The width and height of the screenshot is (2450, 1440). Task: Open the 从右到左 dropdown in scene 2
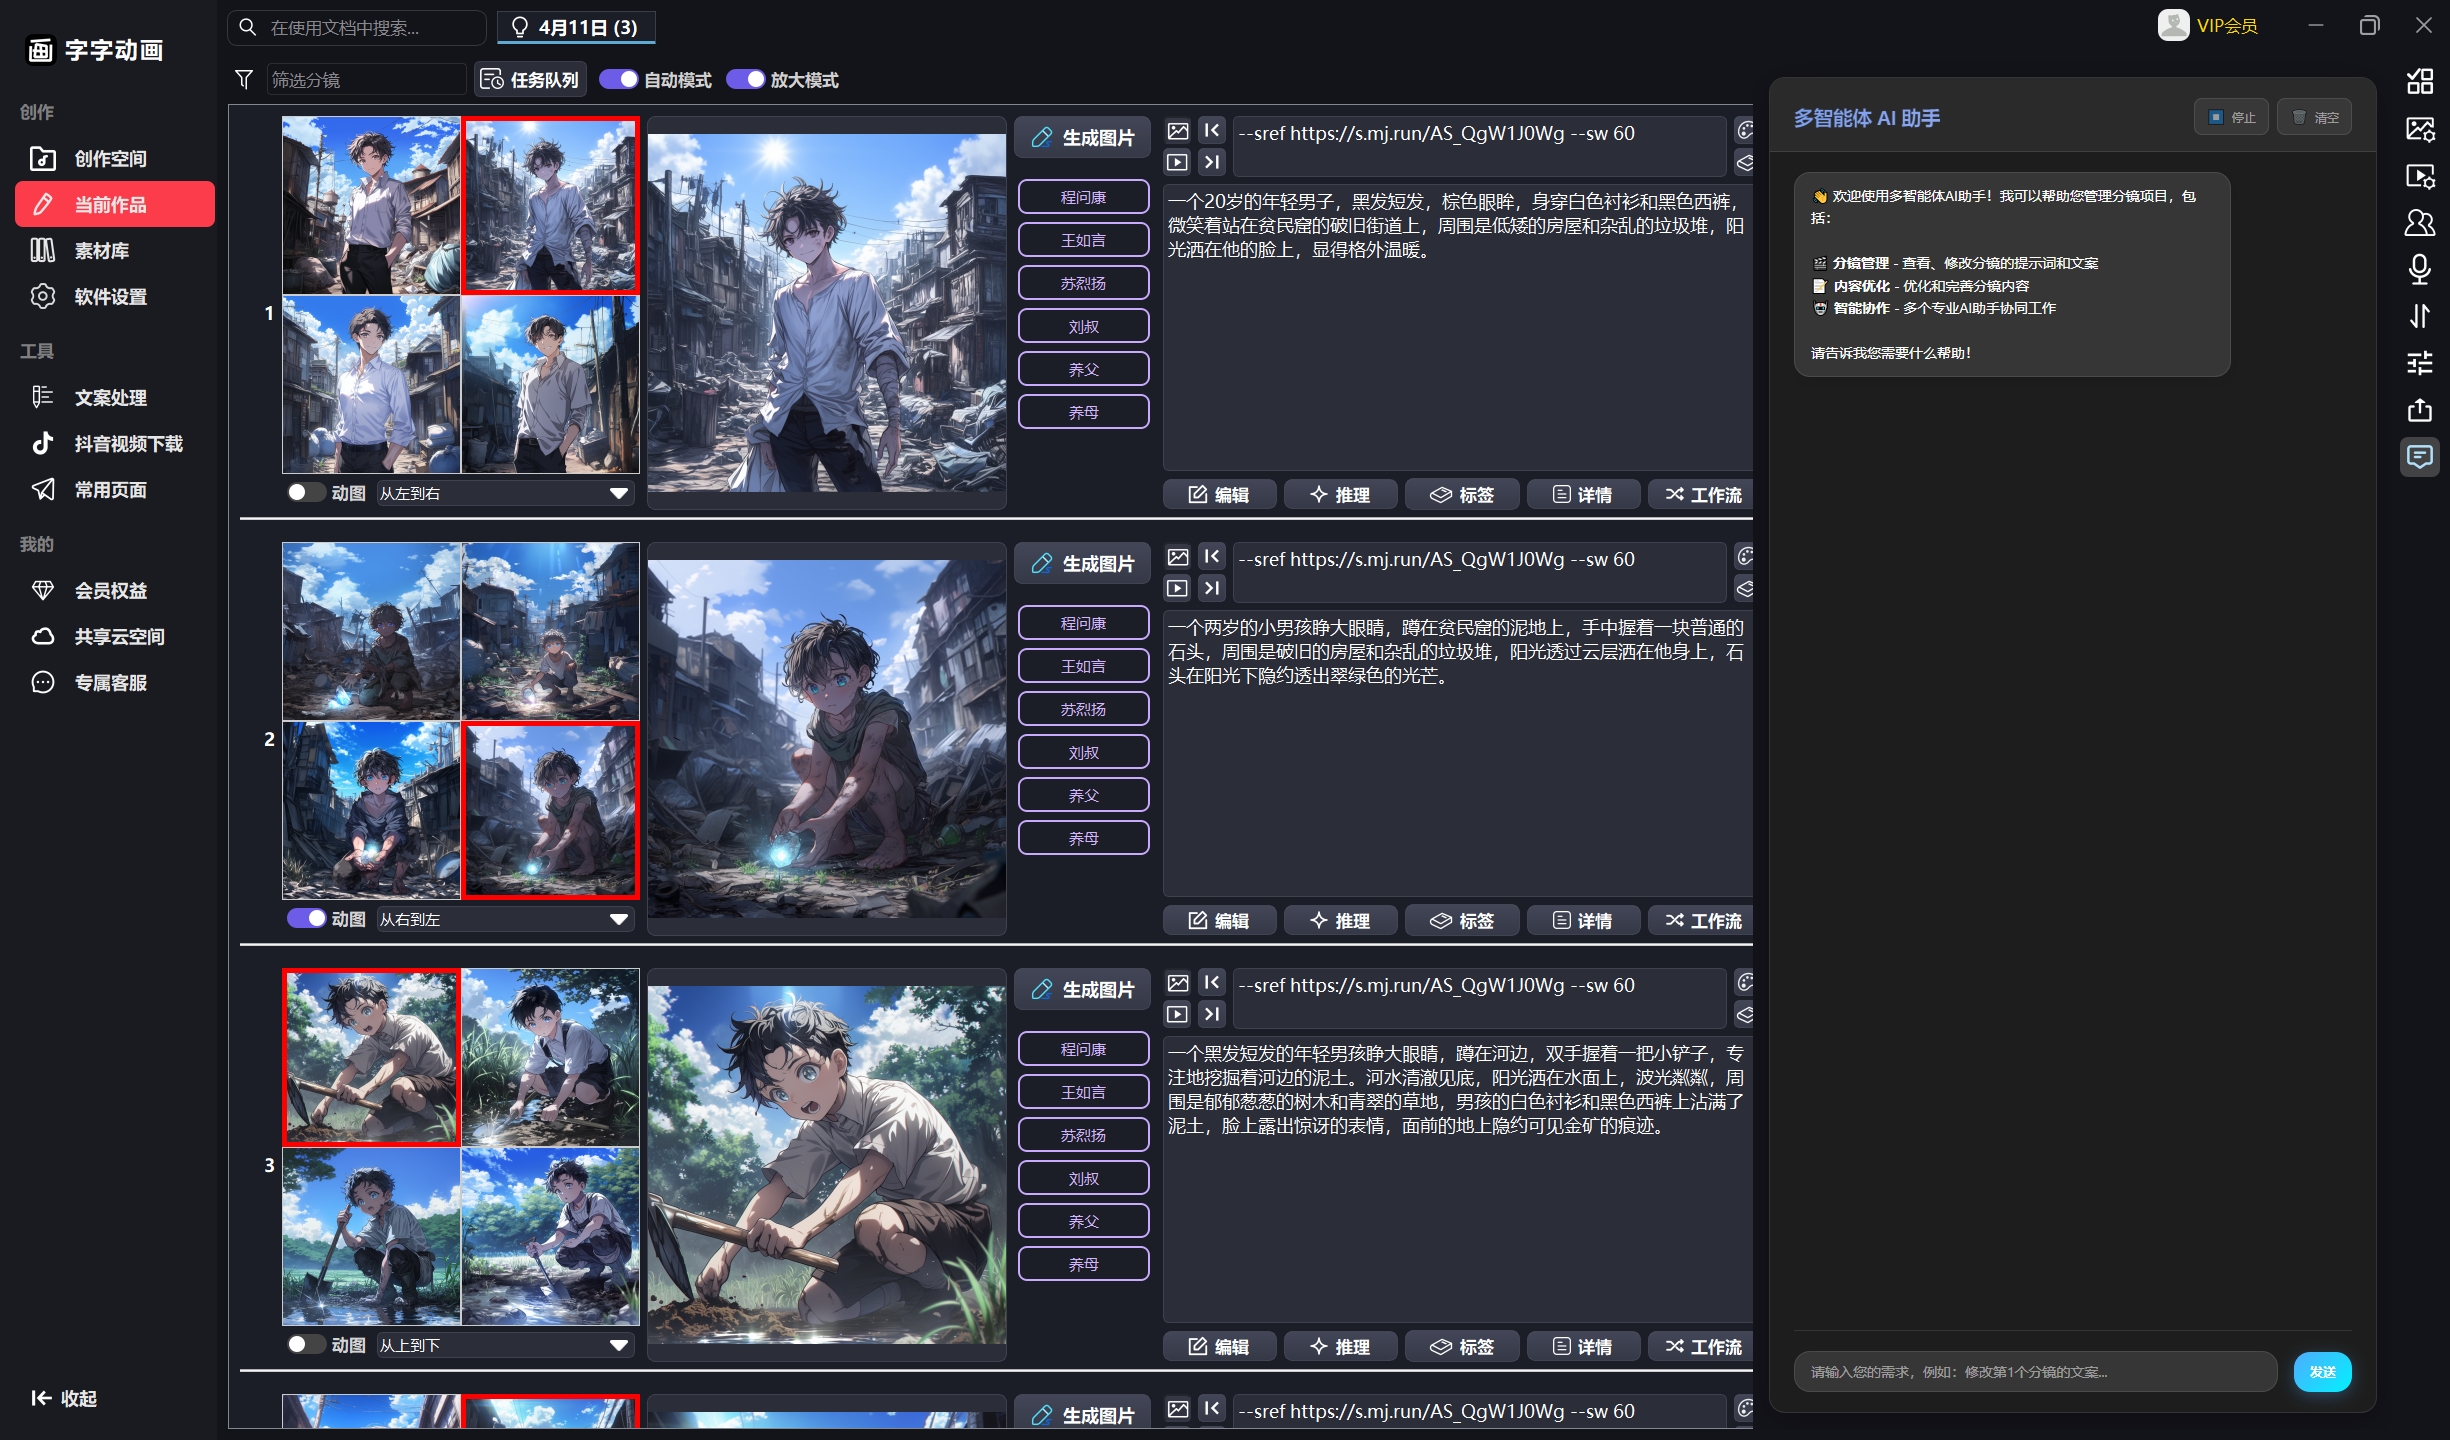tap(505, 919)
